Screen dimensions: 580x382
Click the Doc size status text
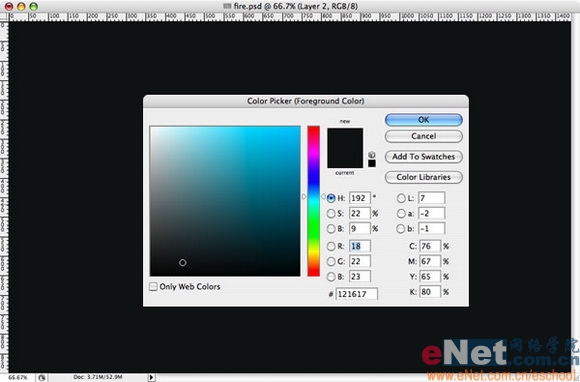tap(98, 377)
